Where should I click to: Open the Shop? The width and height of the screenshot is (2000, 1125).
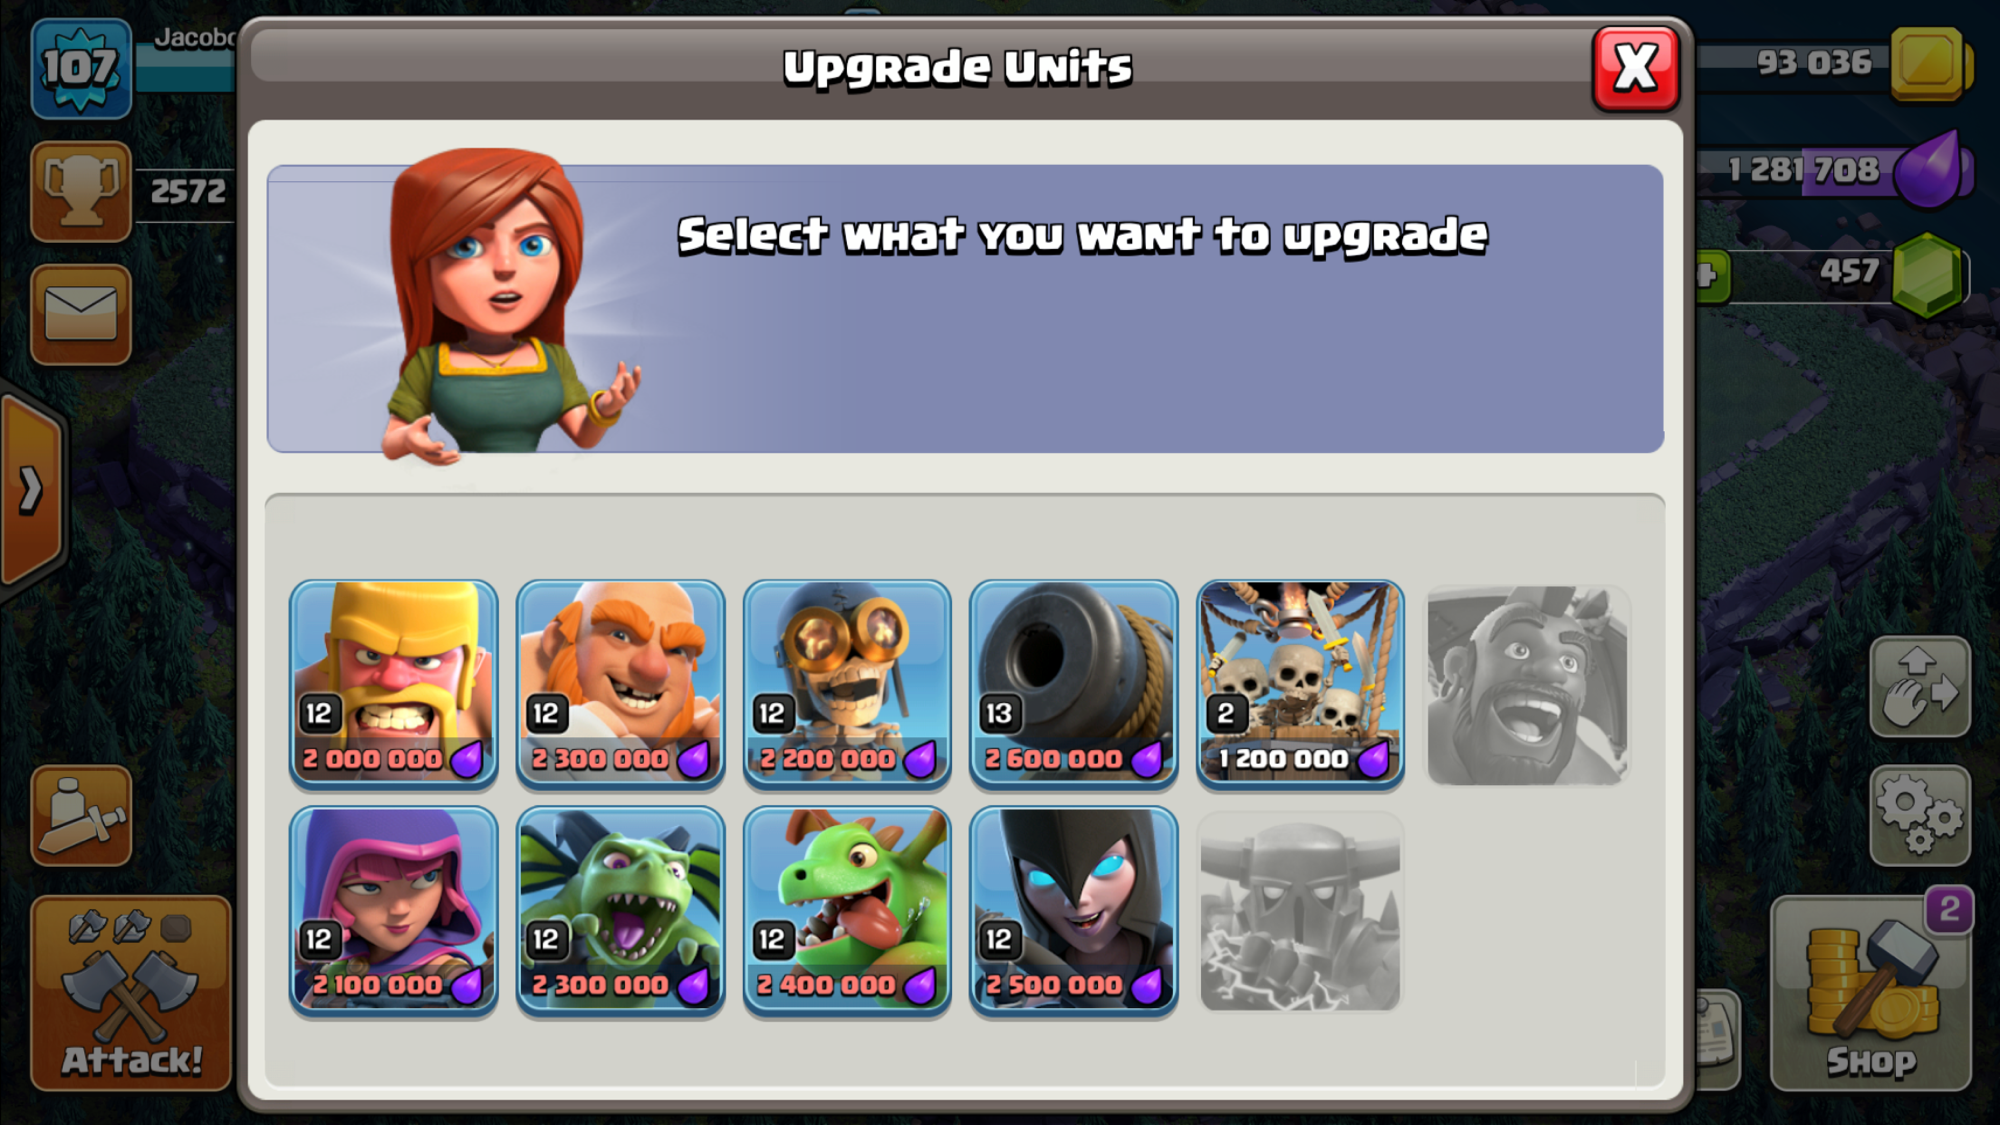(1870, 992)
